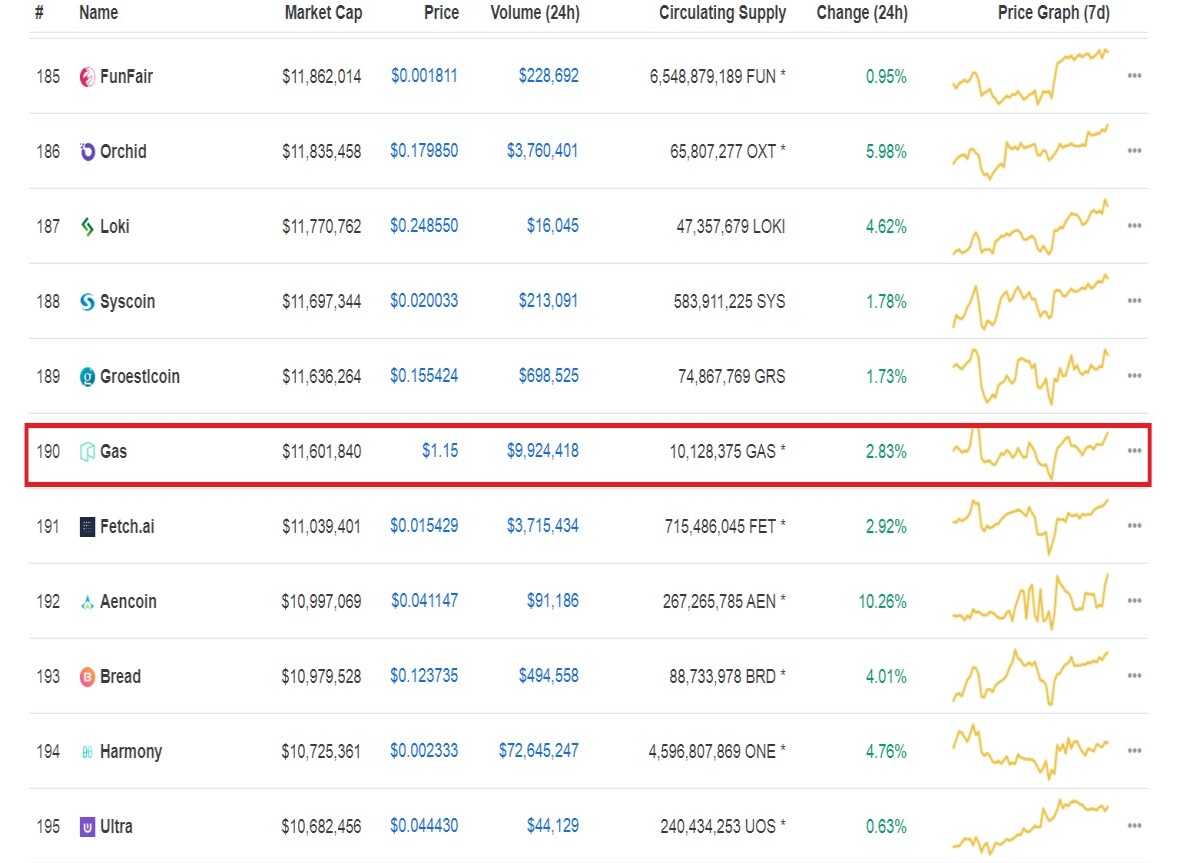
Task: Click the Orchid volume $3,760,401
Action: click(542, 151)
